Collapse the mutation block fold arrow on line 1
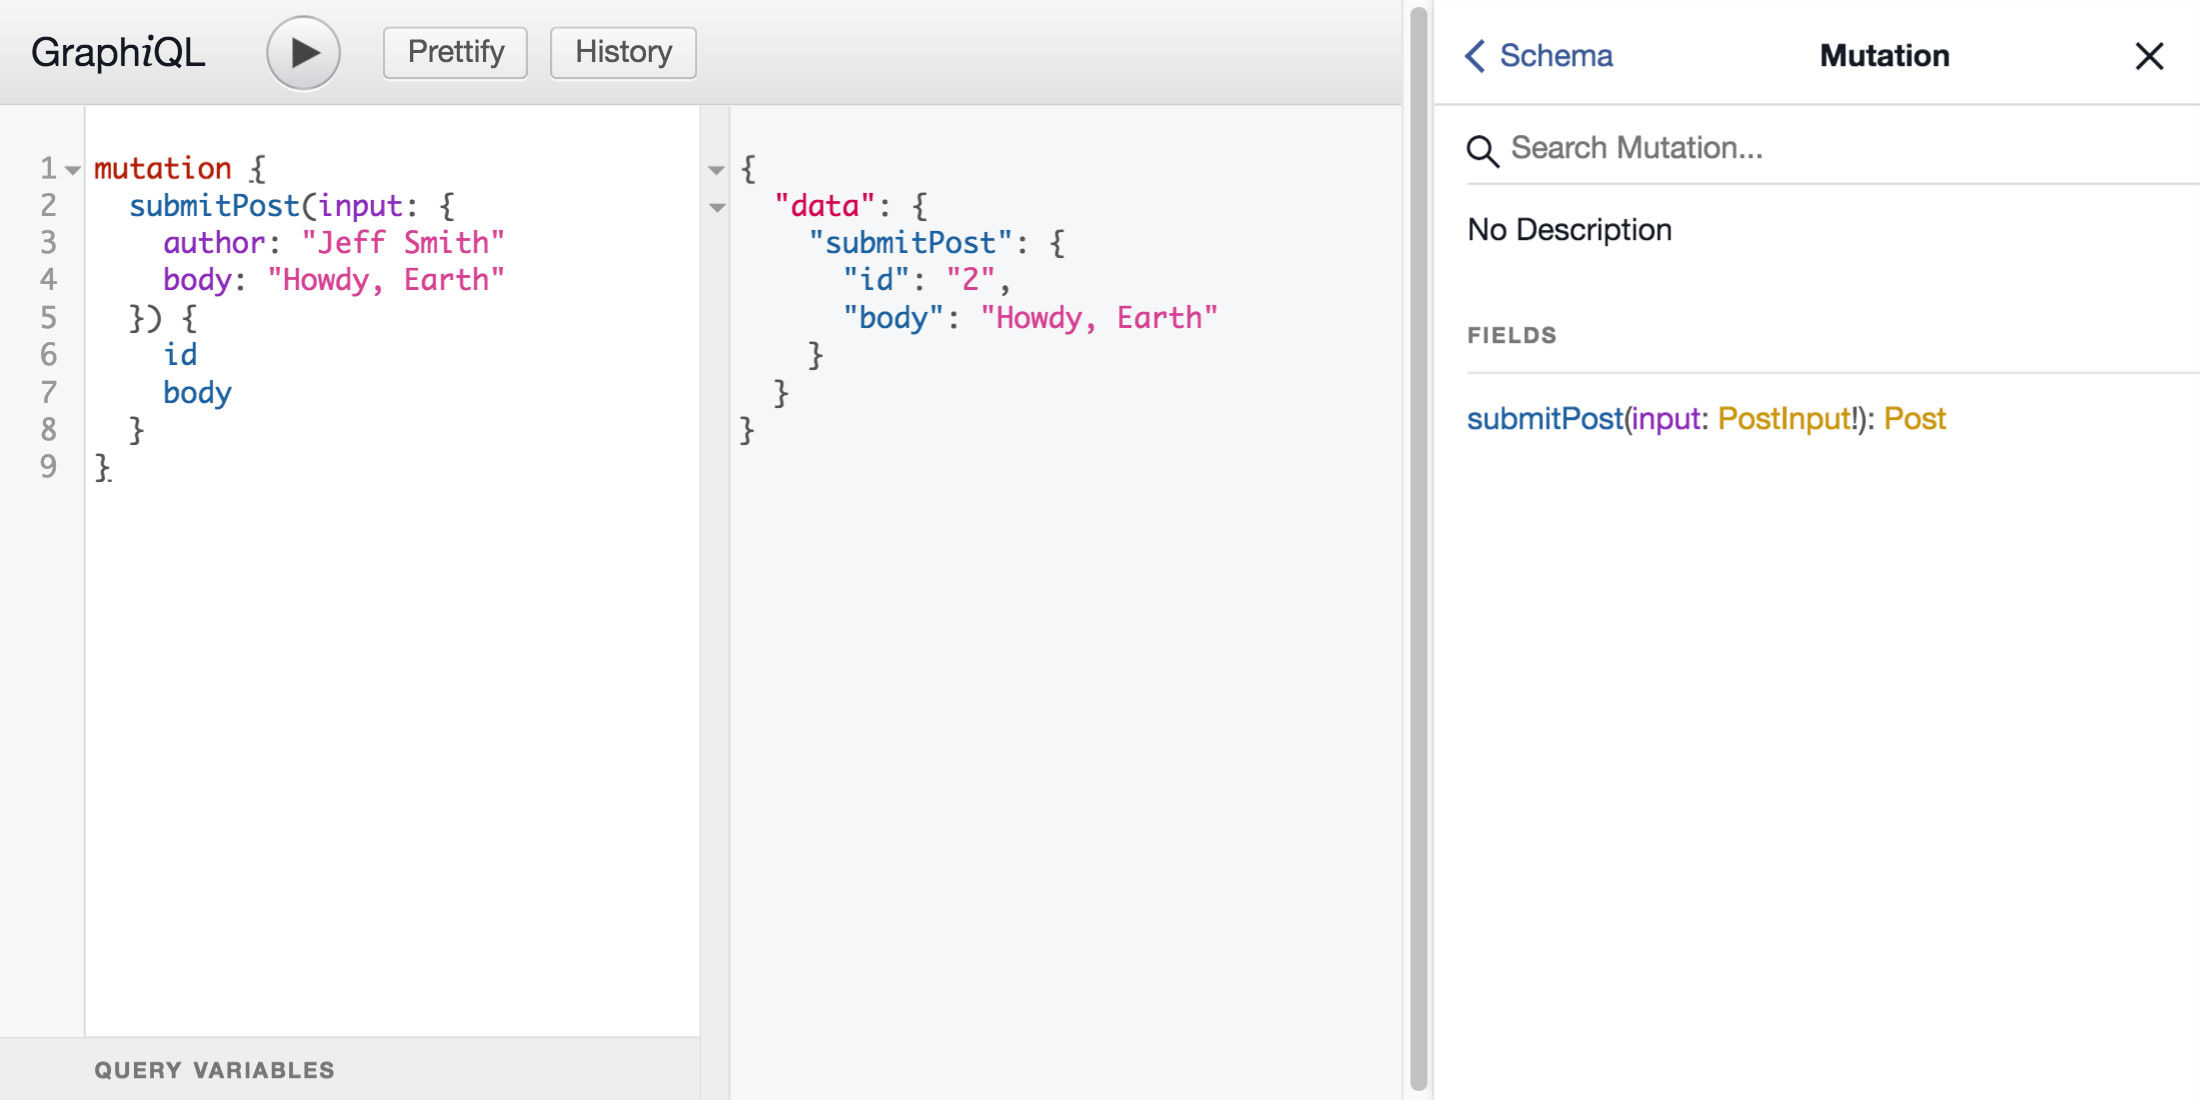The width and height of the screenshot is (2200, 1100). click(x=73, y=170)
